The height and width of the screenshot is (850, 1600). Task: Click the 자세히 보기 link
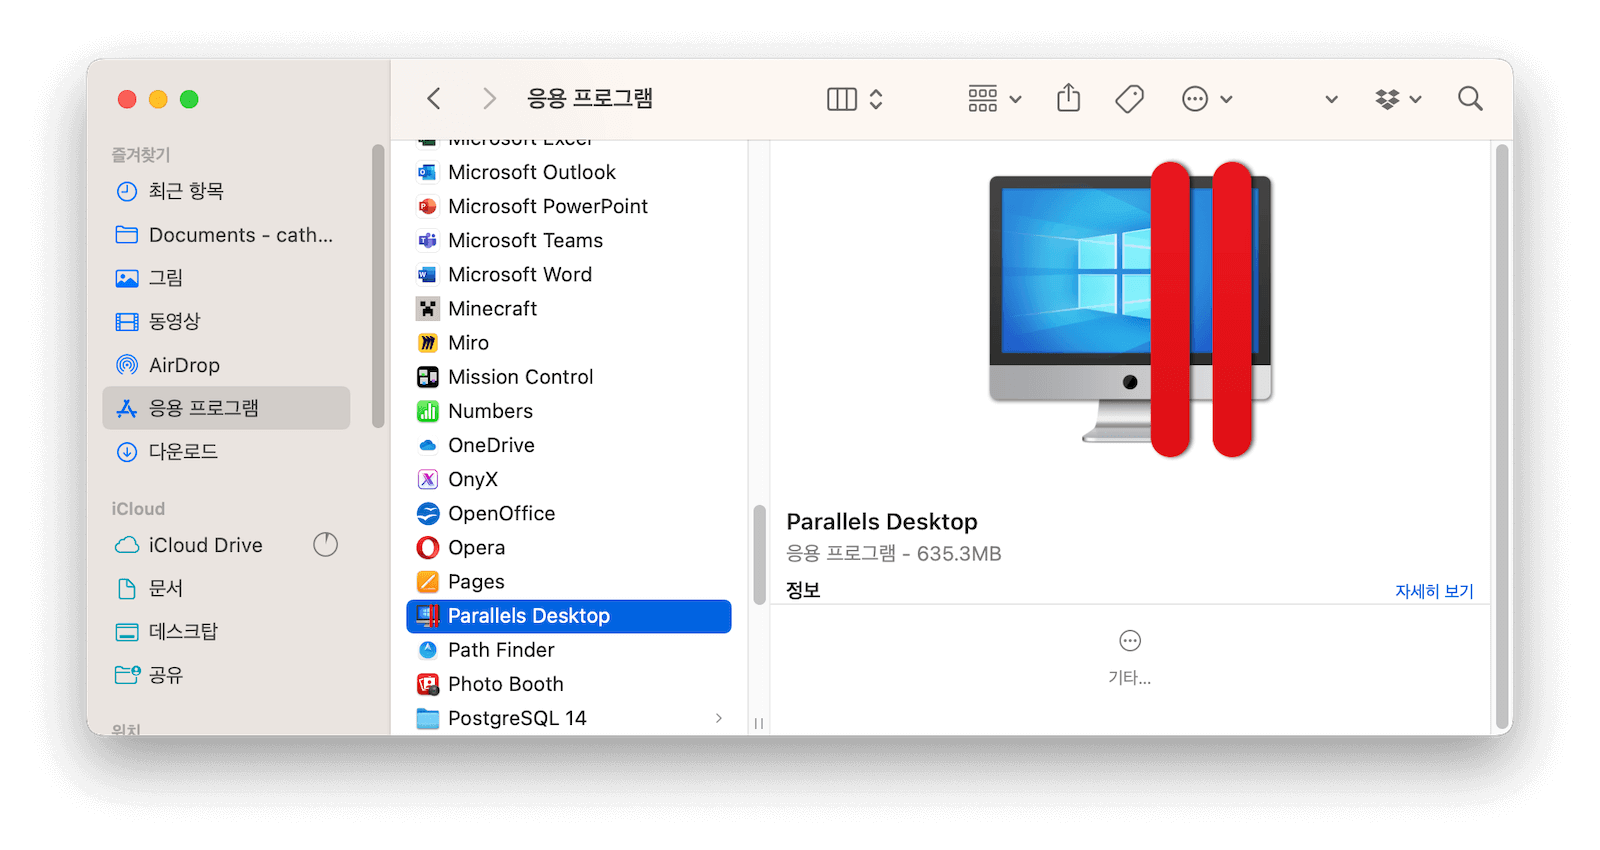pyautogui.click(x=1434, y=591)
